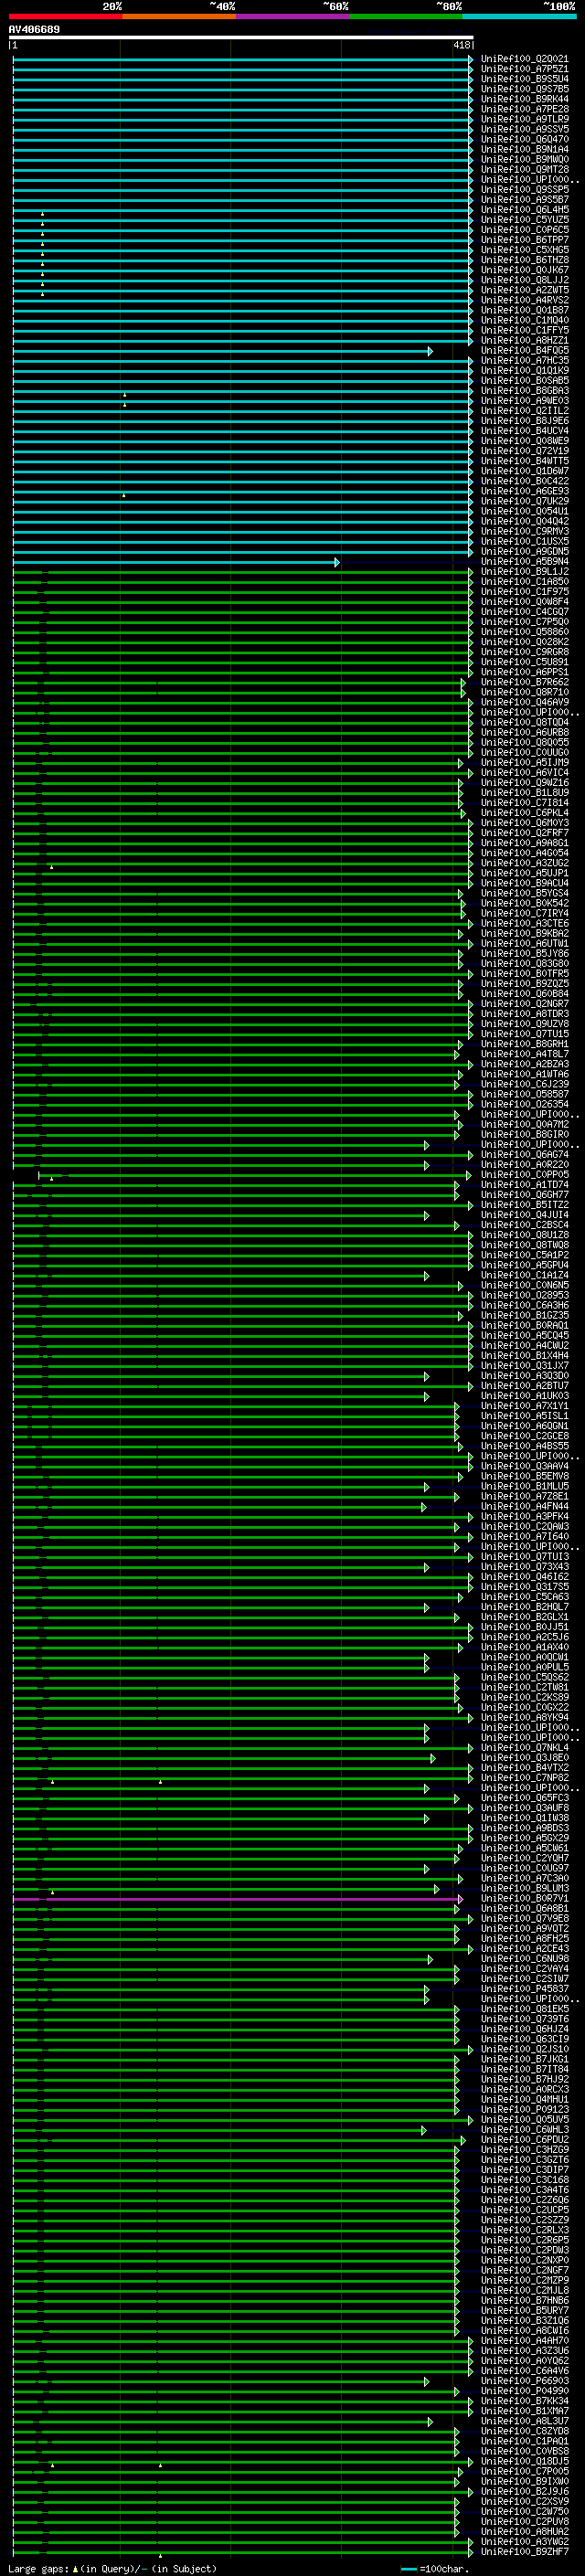Open hit UniRef100_C1FFY5

524,330
